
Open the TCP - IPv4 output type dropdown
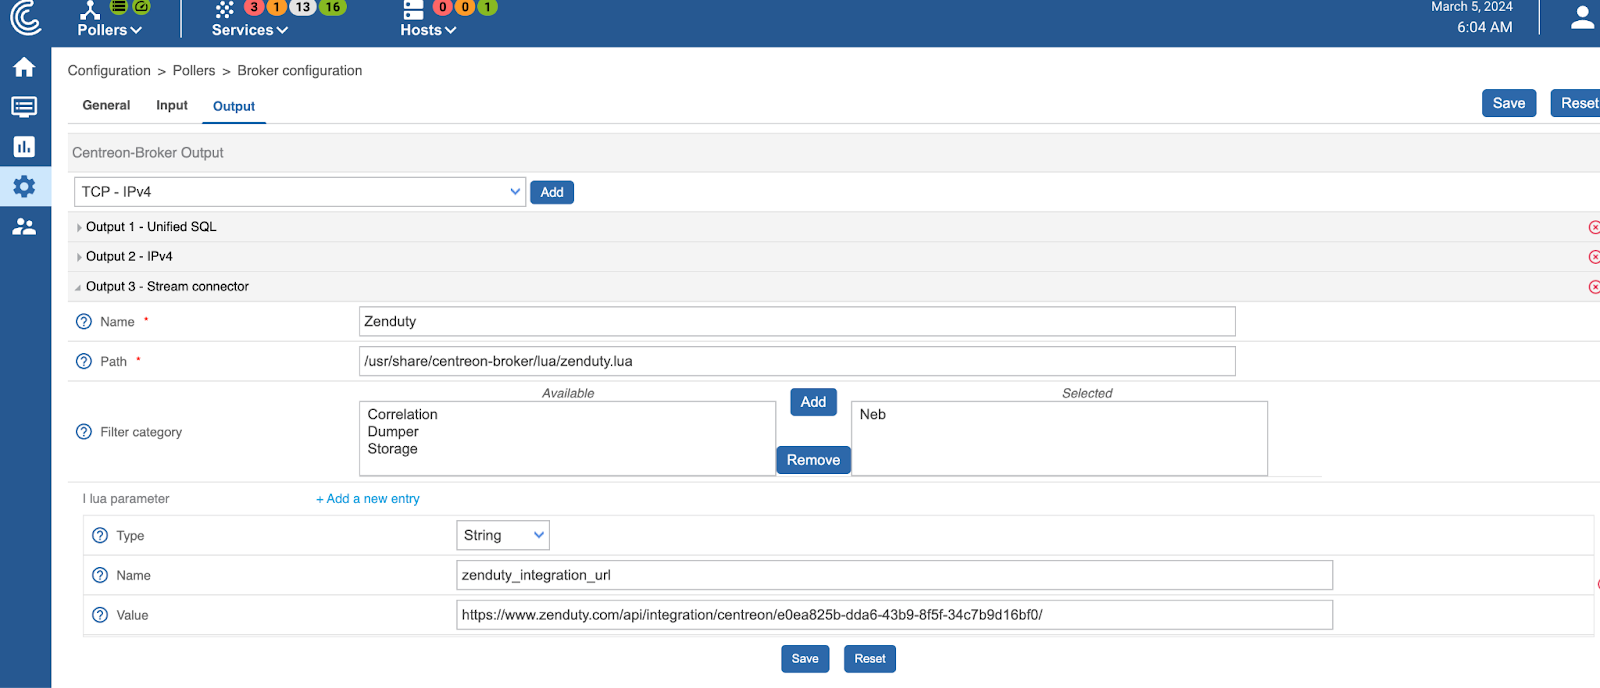300,192
